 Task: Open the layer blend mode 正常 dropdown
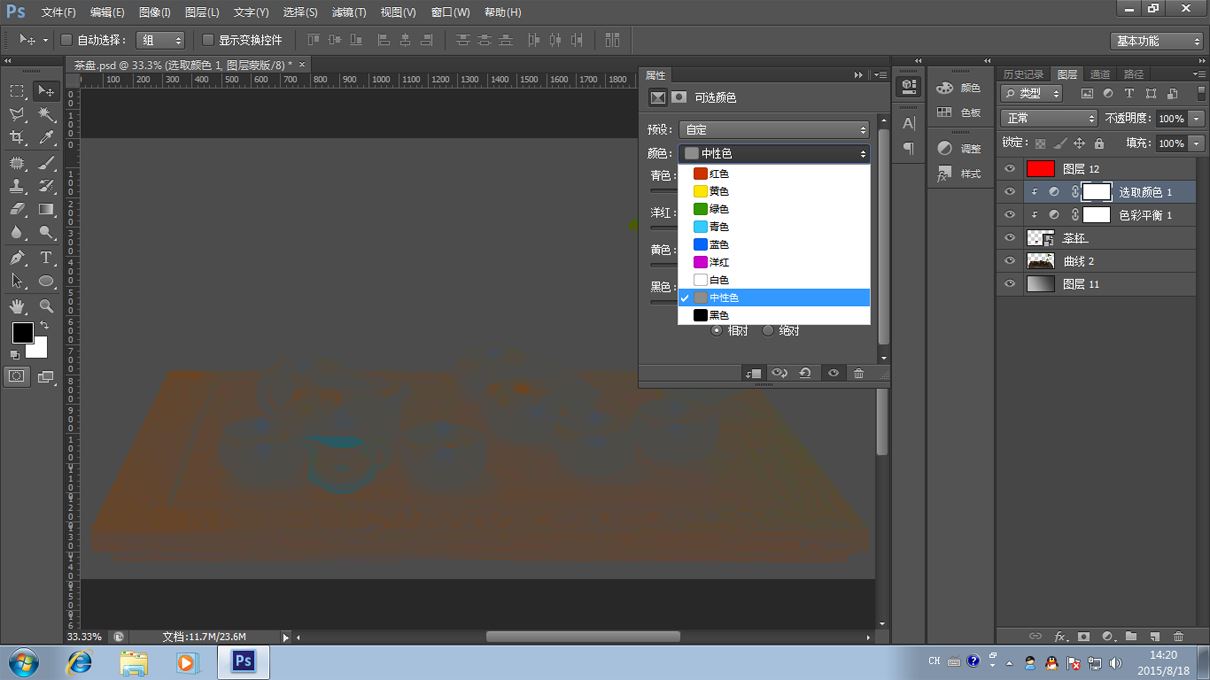pos(1048,118)
